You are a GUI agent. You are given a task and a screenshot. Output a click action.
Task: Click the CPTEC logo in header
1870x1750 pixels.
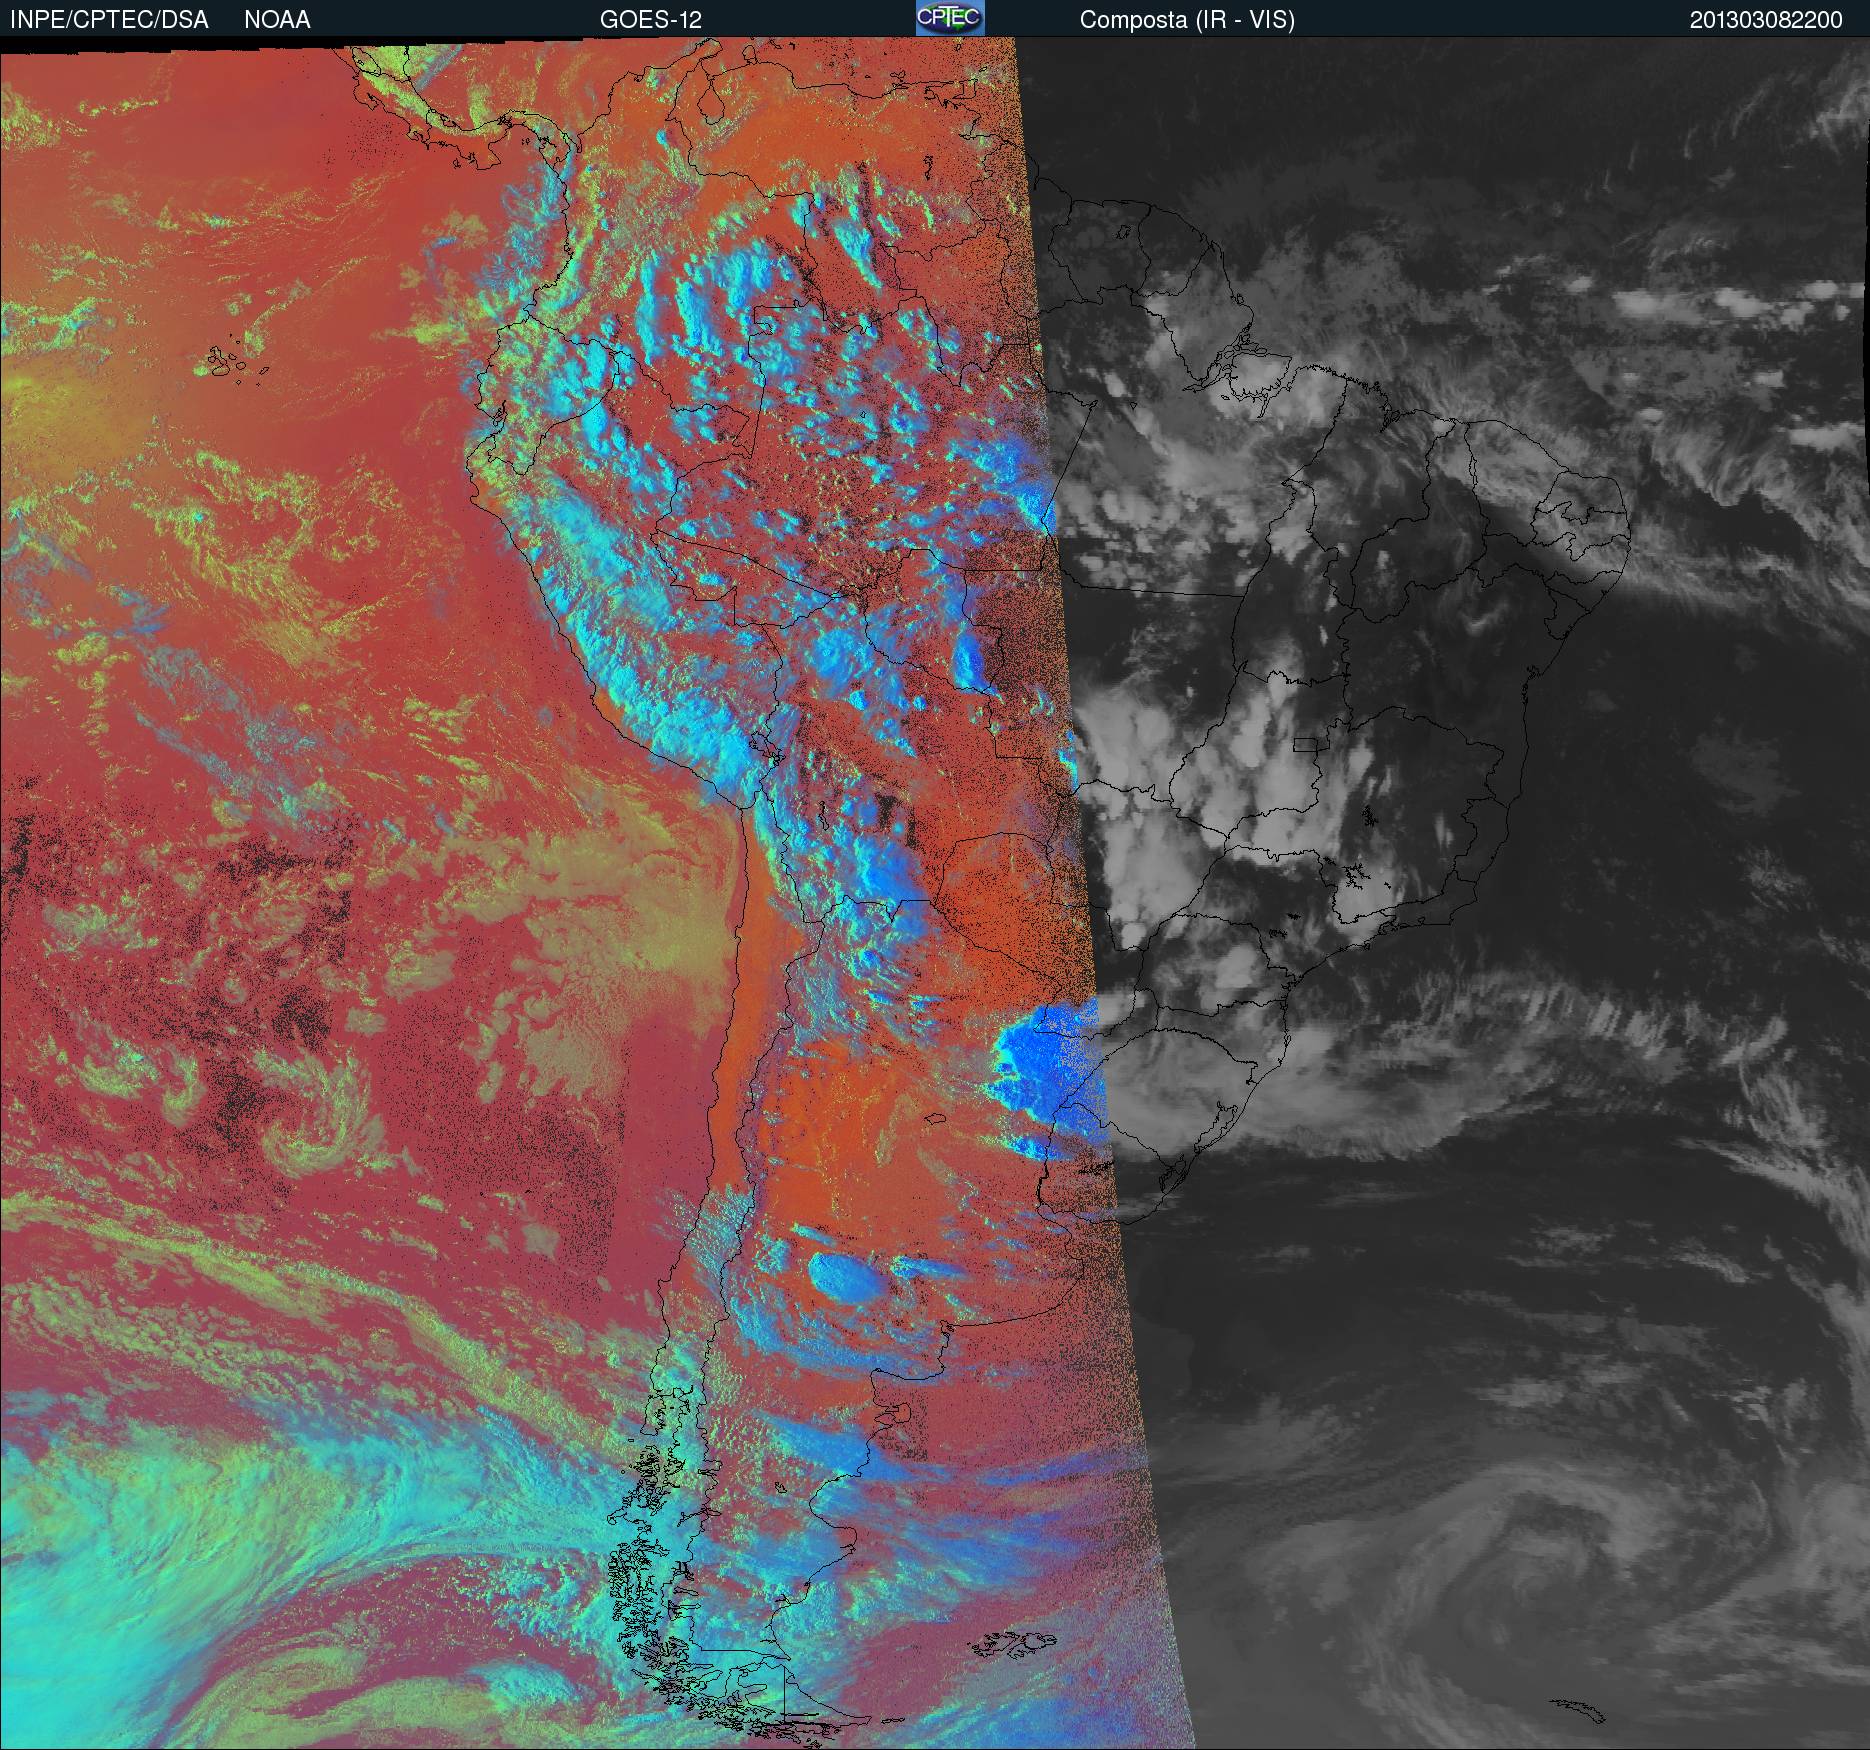[950, 18]
